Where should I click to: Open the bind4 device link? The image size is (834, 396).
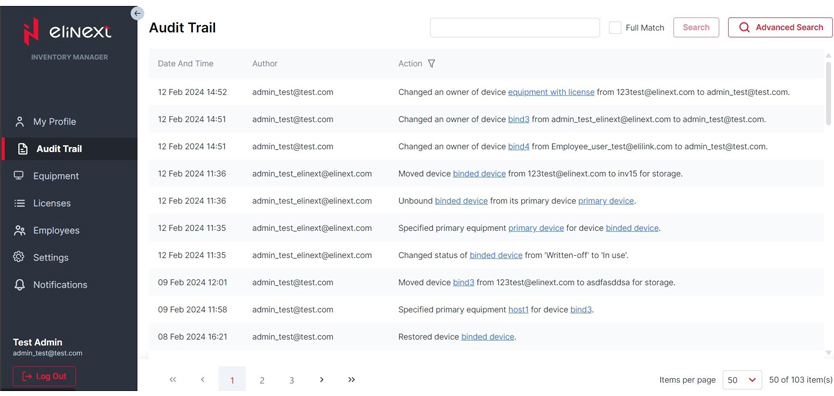point(519,146)
